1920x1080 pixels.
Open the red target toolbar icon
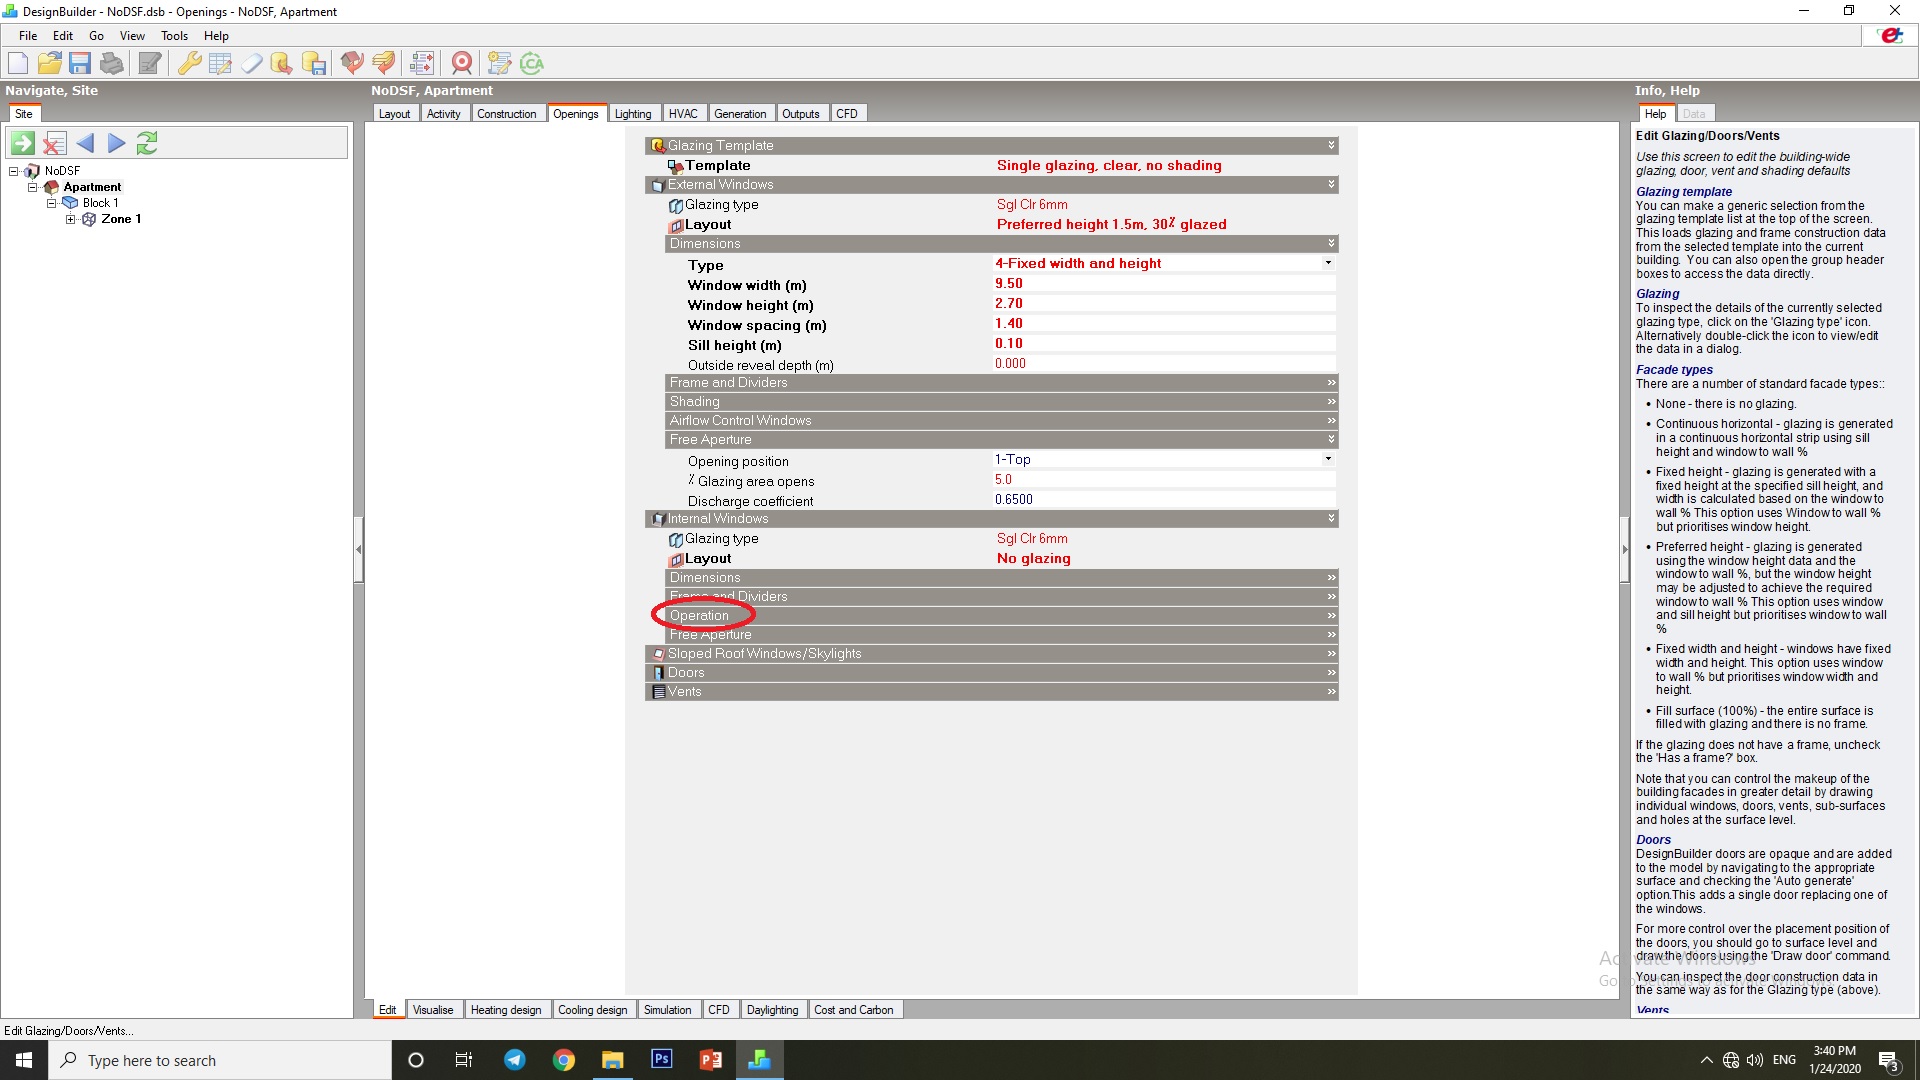click(x=461, y=64)
